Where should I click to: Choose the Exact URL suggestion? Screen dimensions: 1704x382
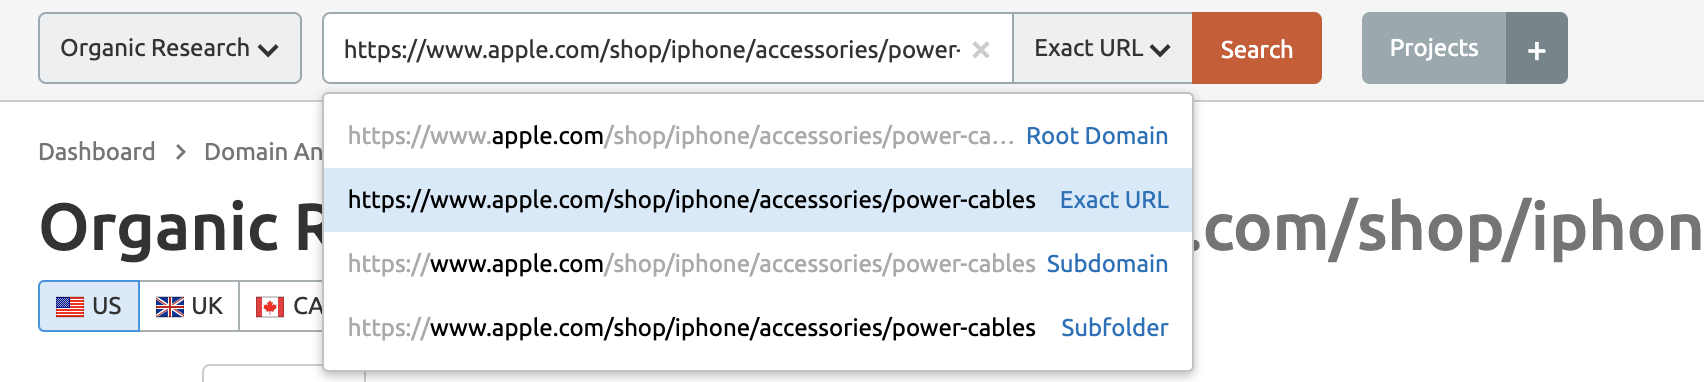(758, 200)
